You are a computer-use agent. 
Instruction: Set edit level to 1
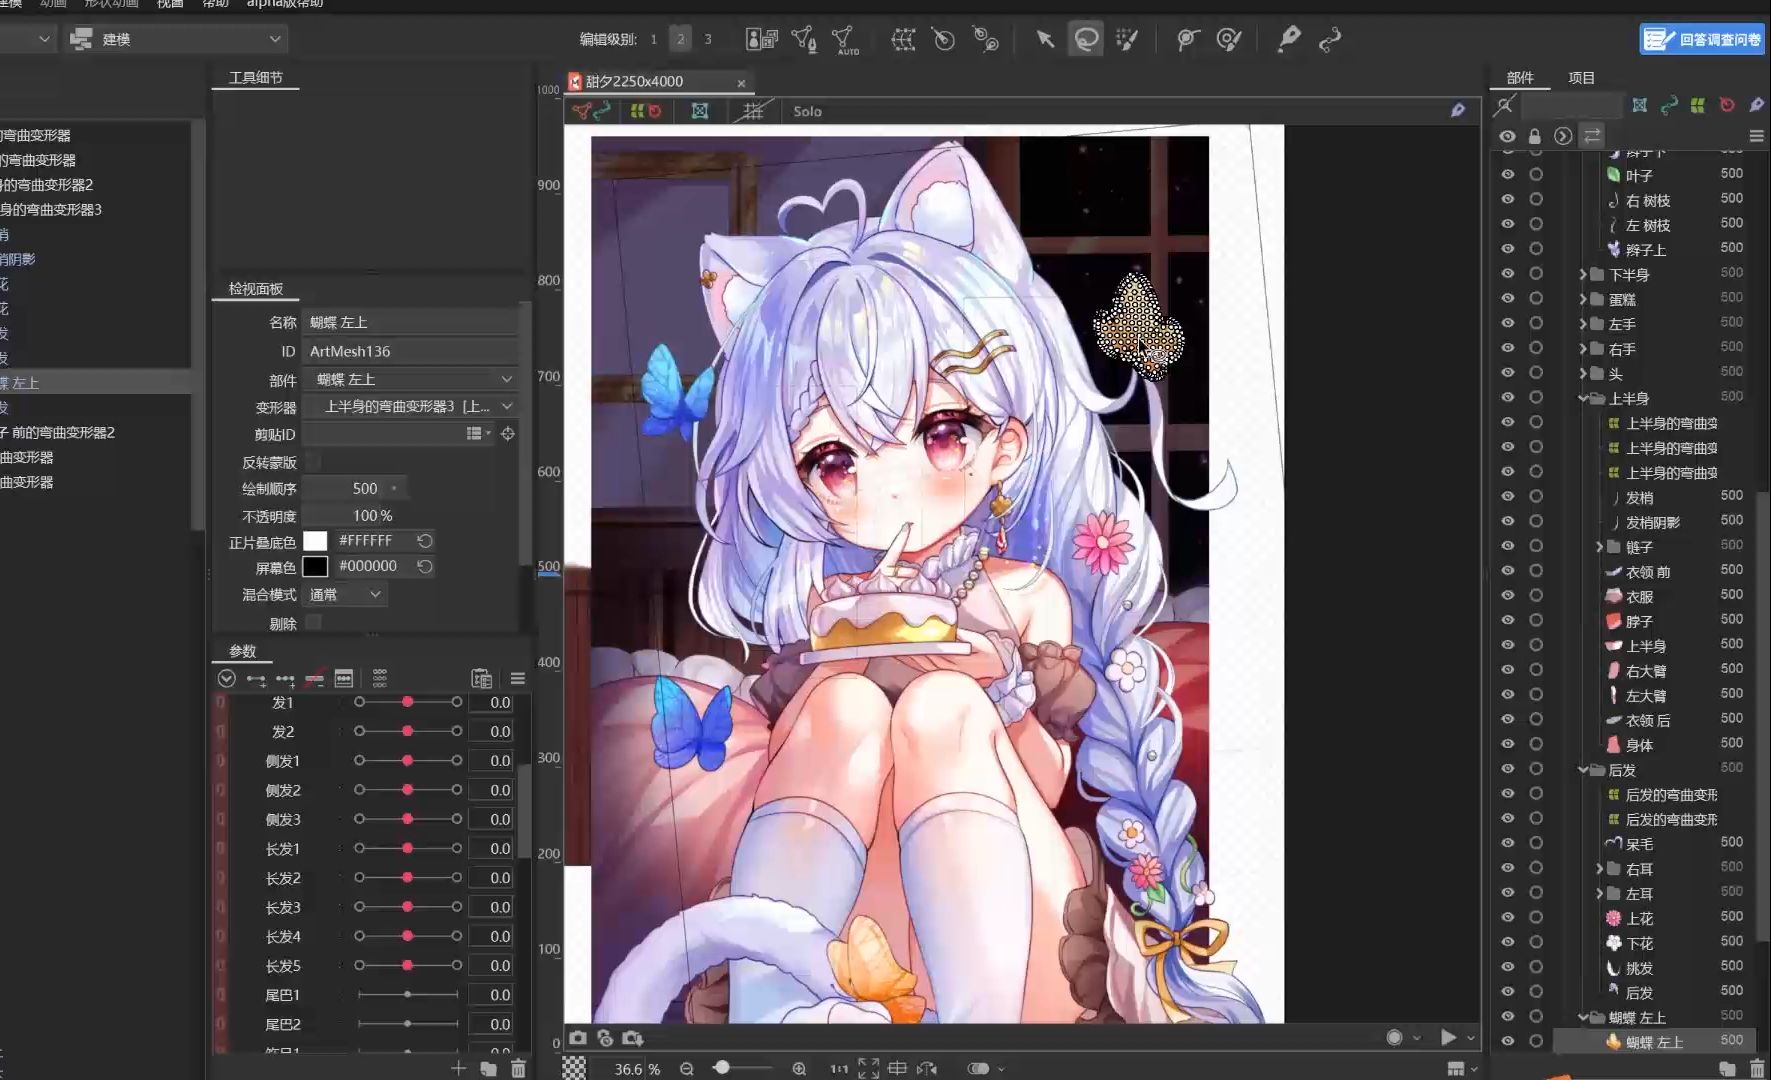[654, 39]
